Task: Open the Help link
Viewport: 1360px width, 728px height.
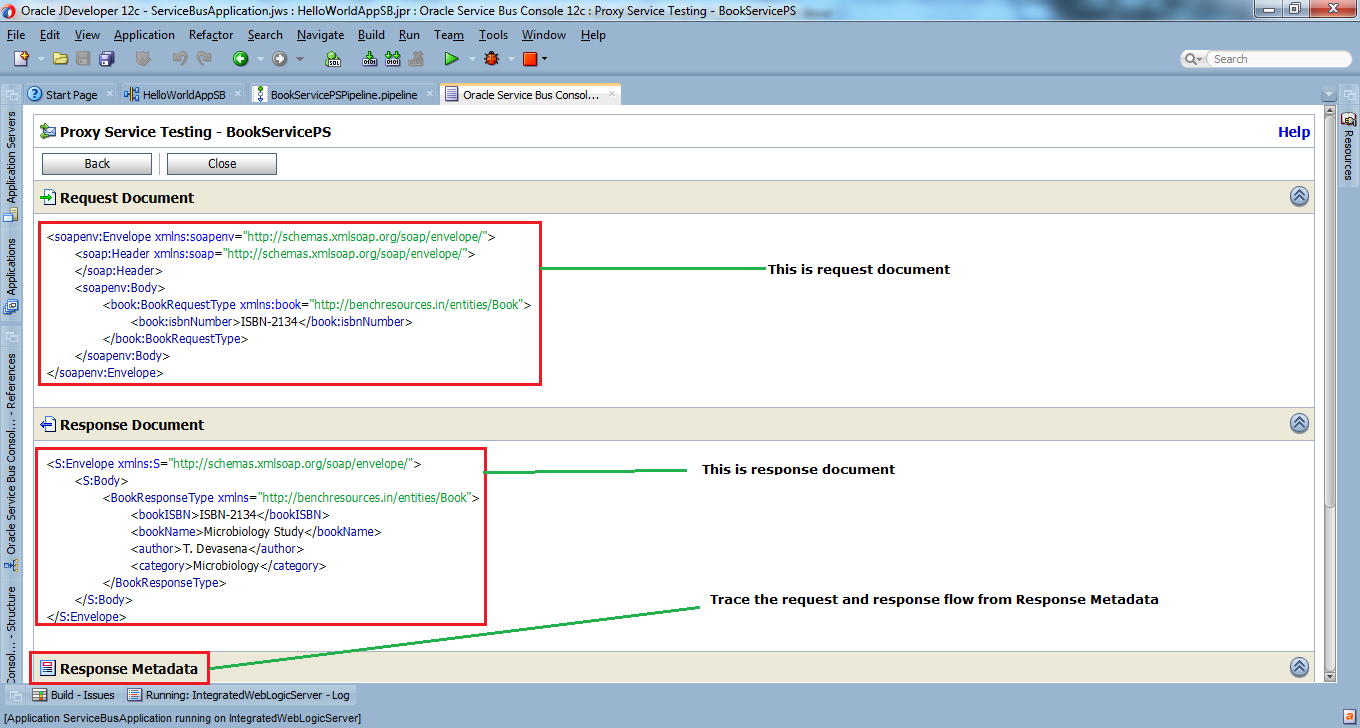Action: (x=1294, y=132)
